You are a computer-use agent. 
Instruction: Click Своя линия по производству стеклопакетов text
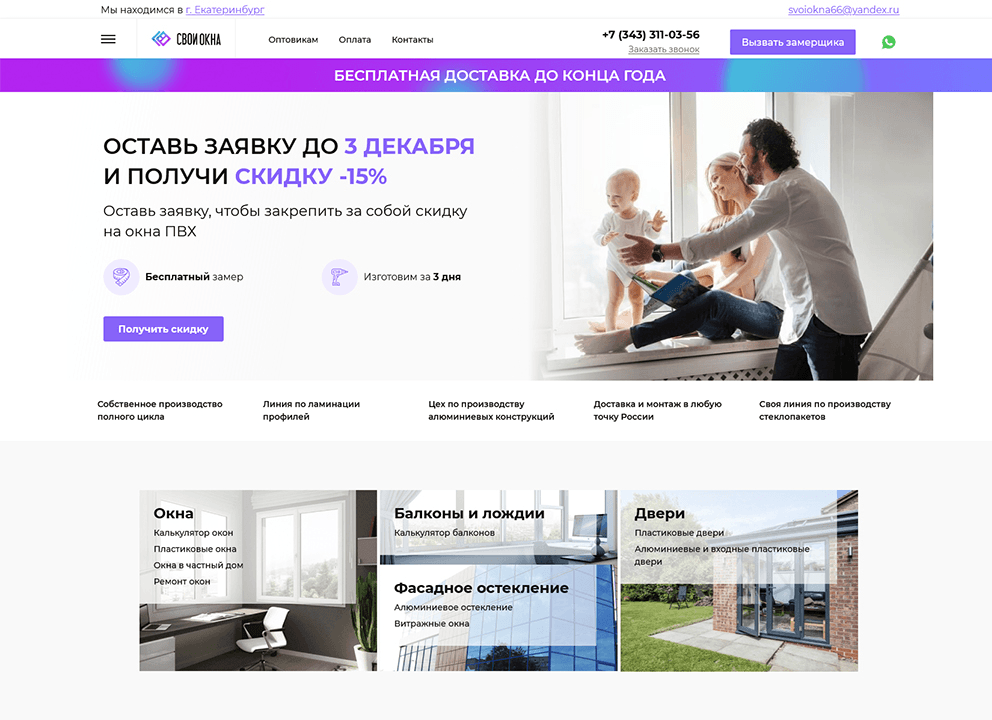click(x=825, y=410)
